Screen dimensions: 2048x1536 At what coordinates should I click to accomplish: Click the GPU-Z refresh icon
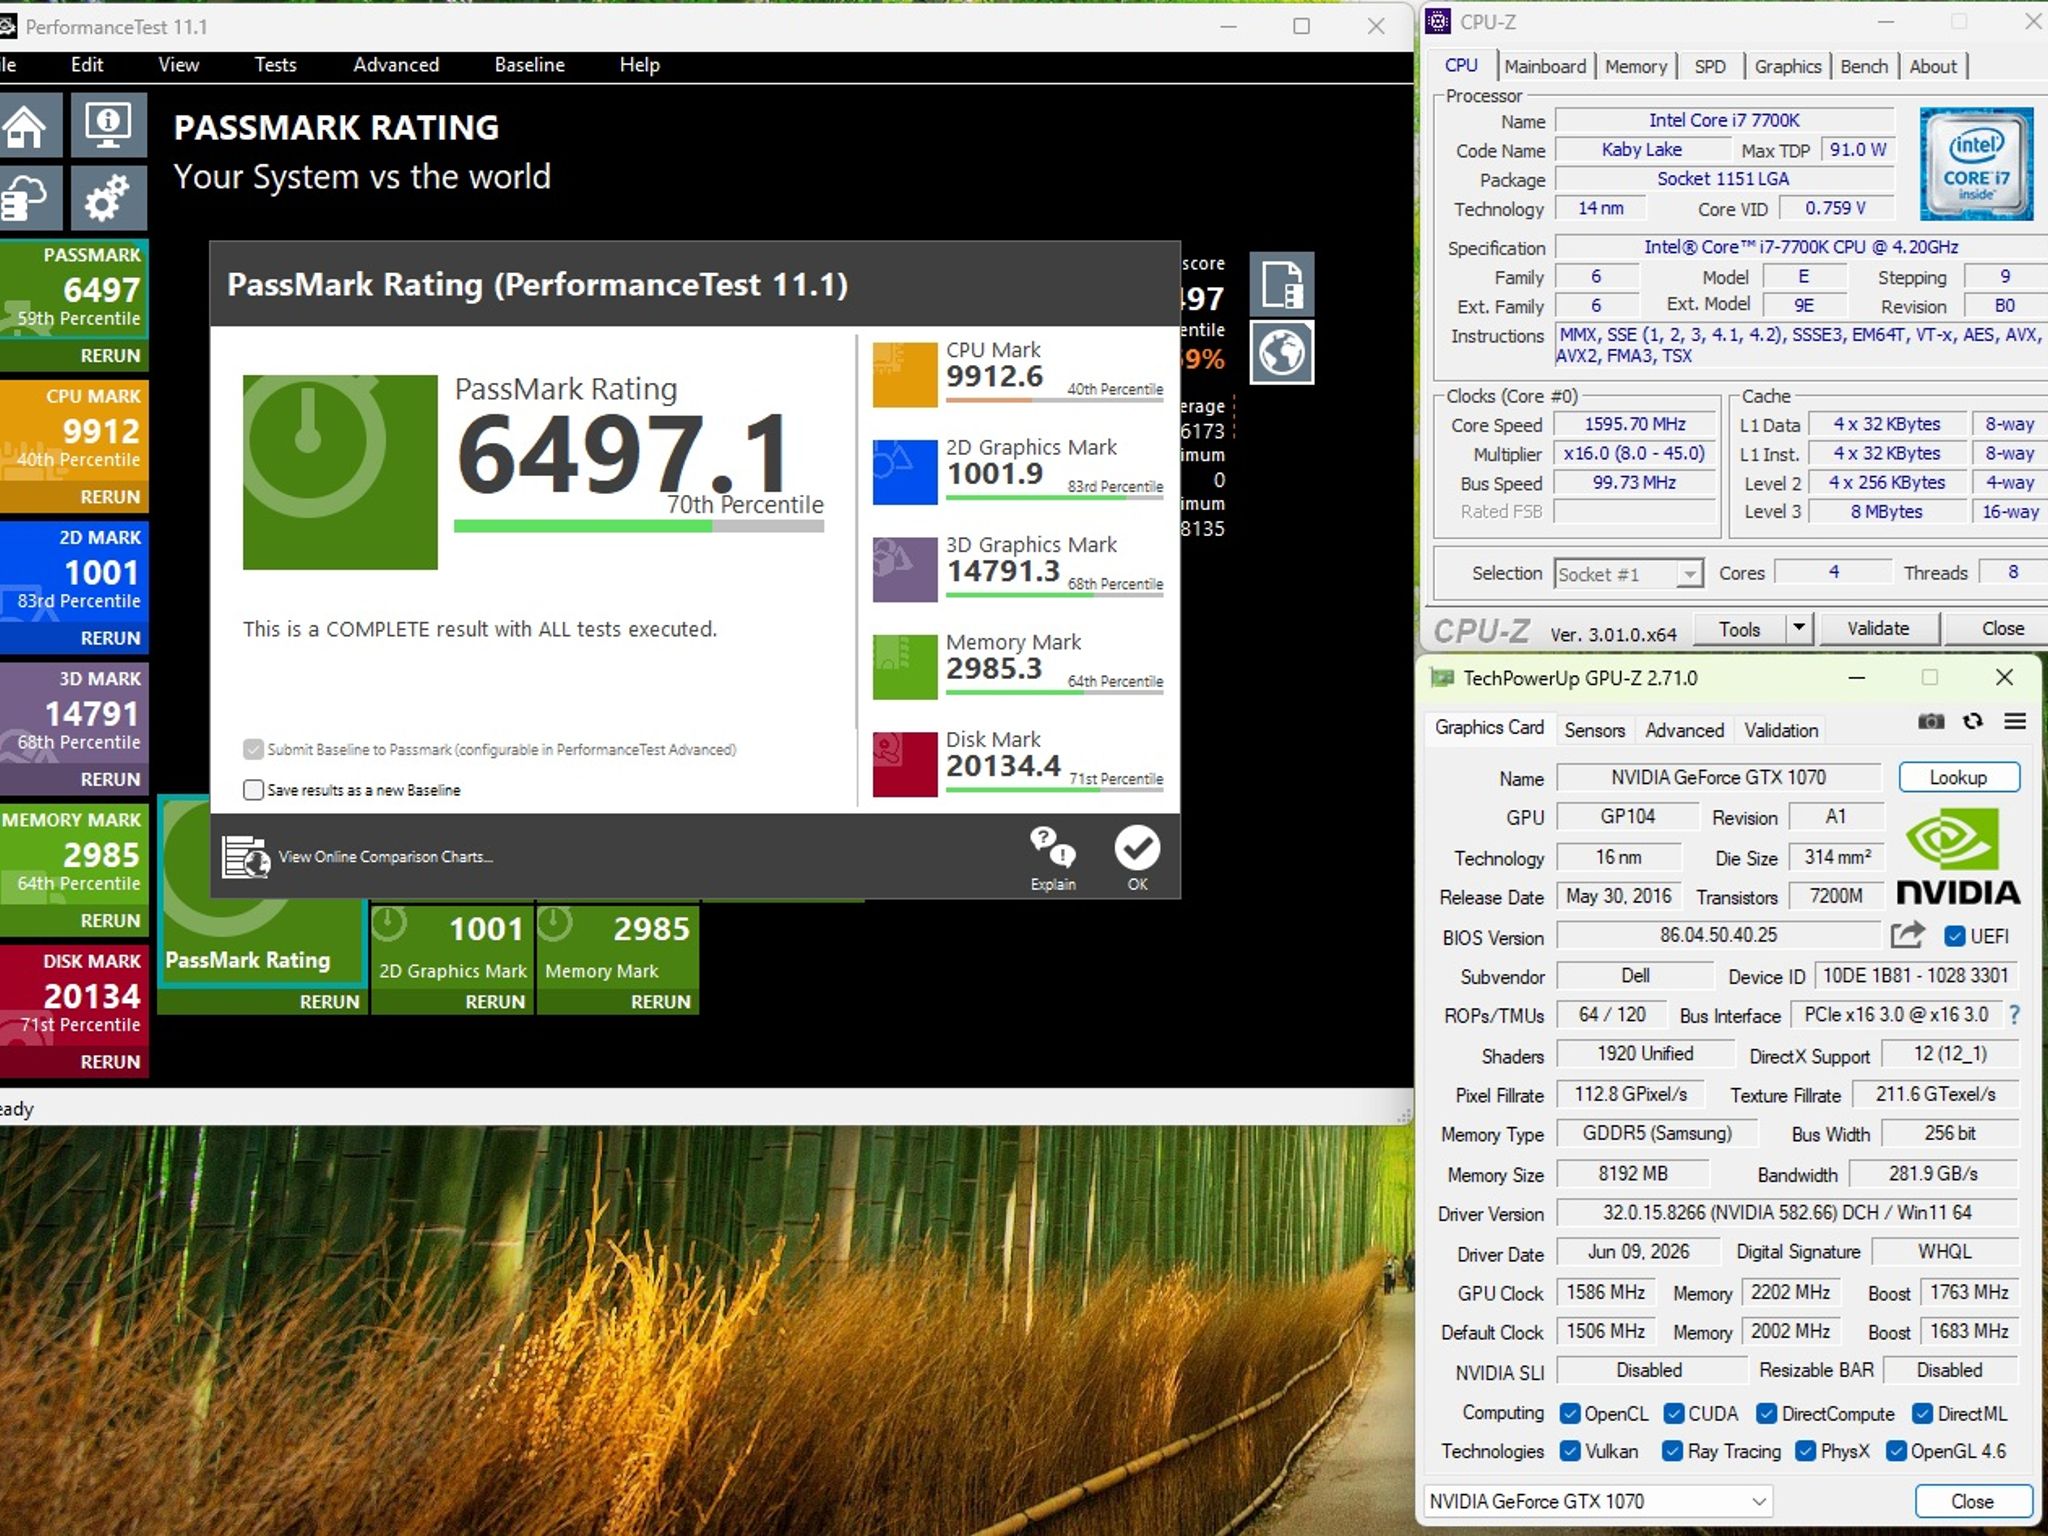pos(1973,721)
